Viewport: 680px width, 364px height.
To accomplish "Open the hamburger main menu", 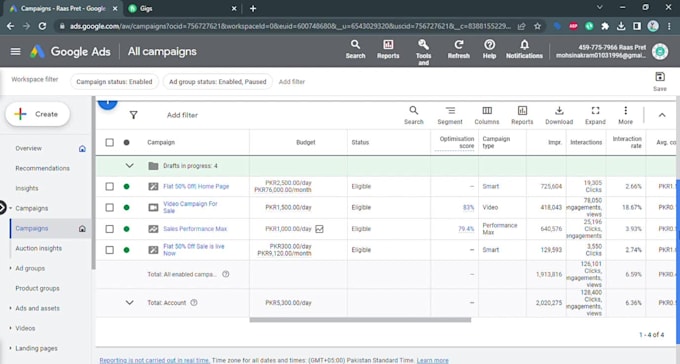I will [16, 52].
